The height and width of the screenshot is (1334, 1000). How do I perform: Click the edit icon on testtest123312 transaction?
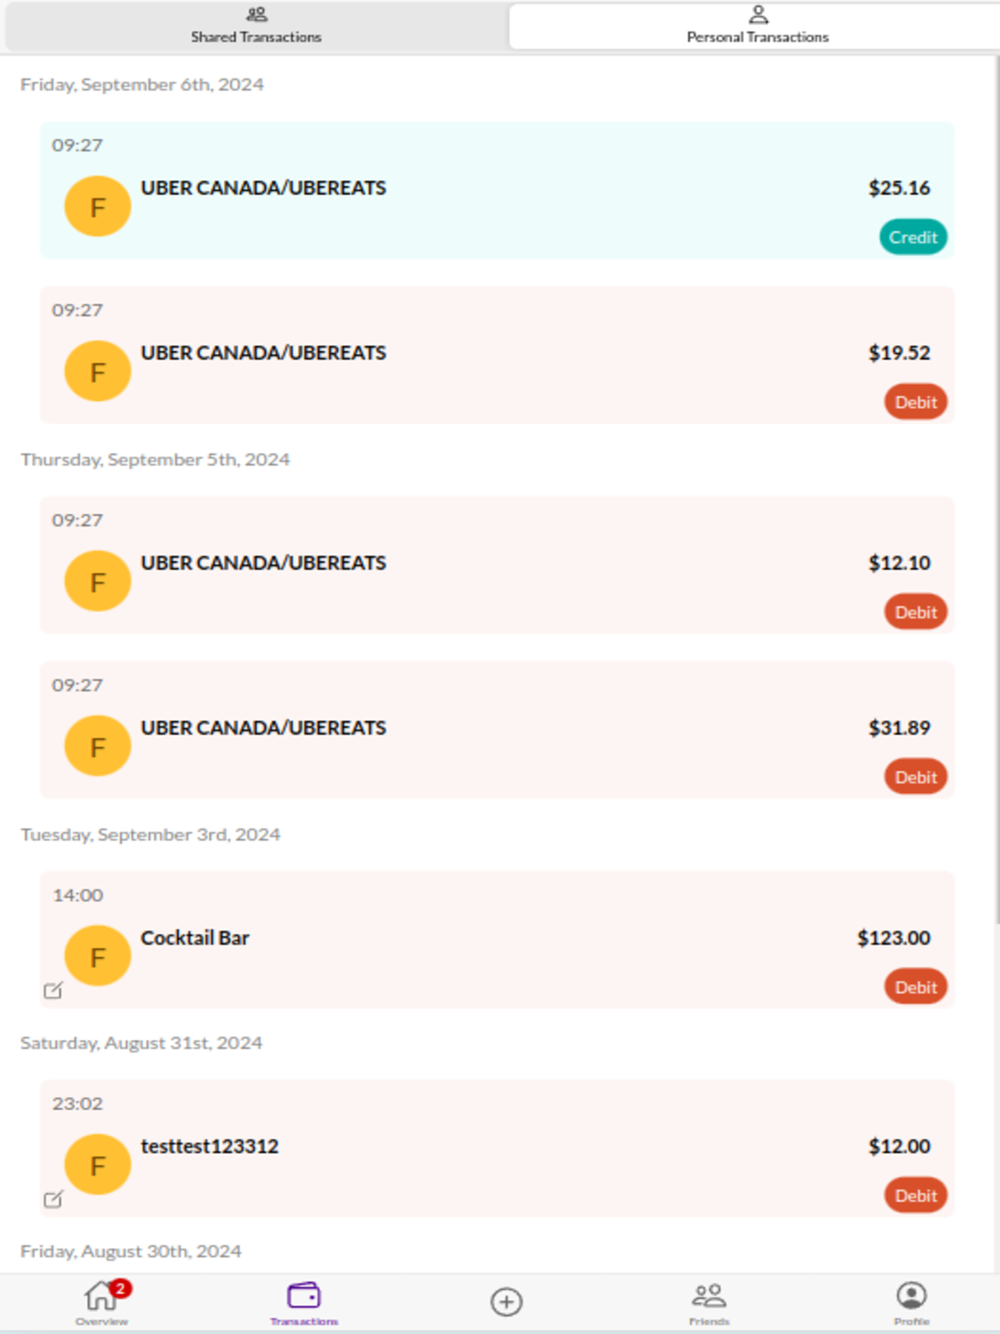[53, 1198]
